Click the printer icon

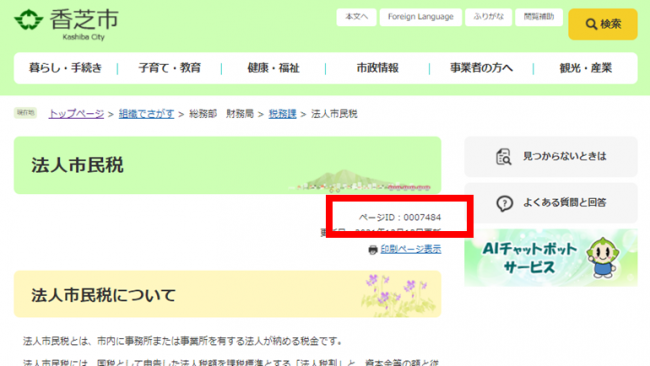(373, 250)
